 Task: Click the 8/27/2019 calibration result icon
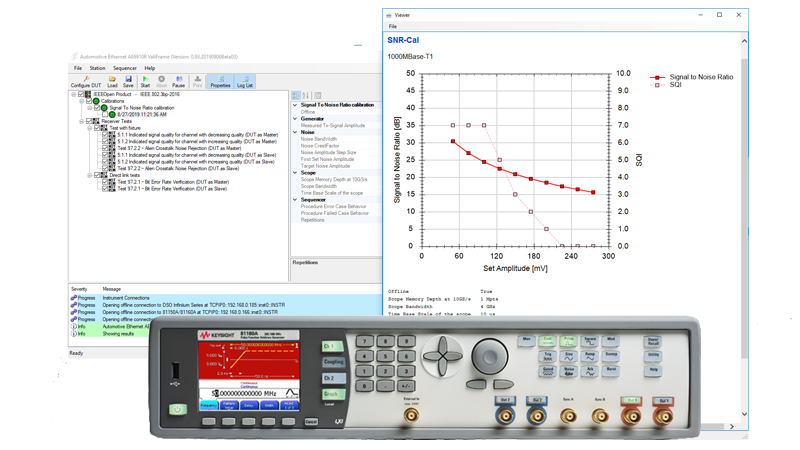click(112, 115)
